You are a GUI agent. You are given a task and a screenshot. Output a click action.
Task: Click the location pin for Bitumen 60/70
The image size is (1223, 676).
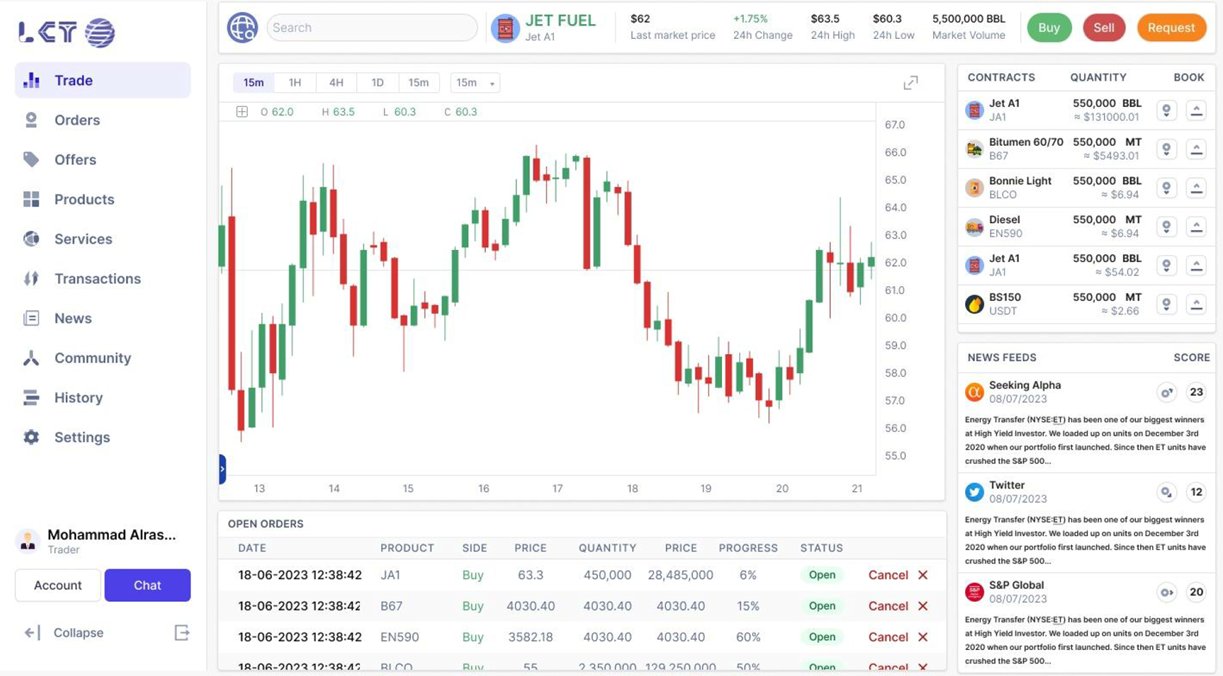1166,149
